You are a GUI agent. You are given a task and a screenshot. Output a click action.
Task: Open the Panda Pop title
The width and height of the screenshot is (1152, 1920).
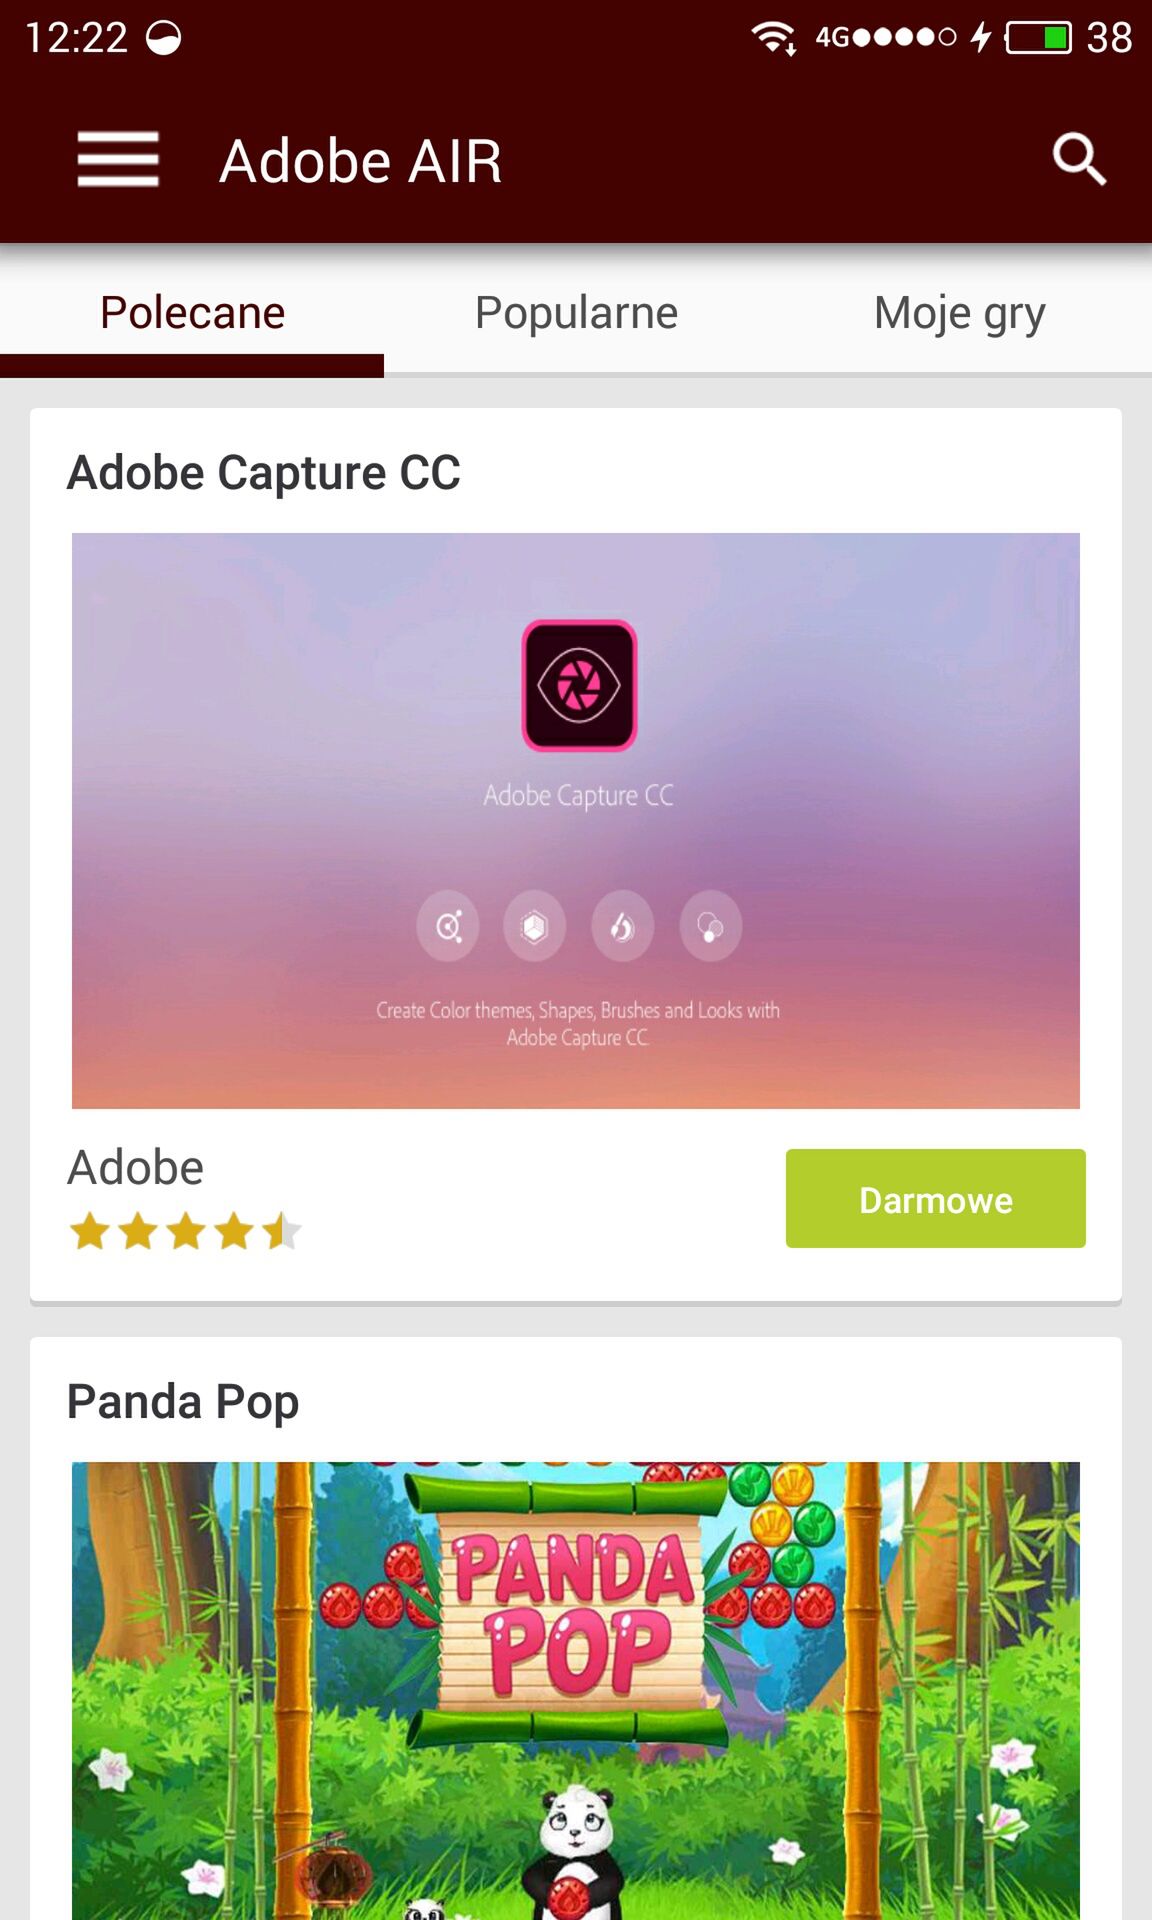coord(183,1402)
